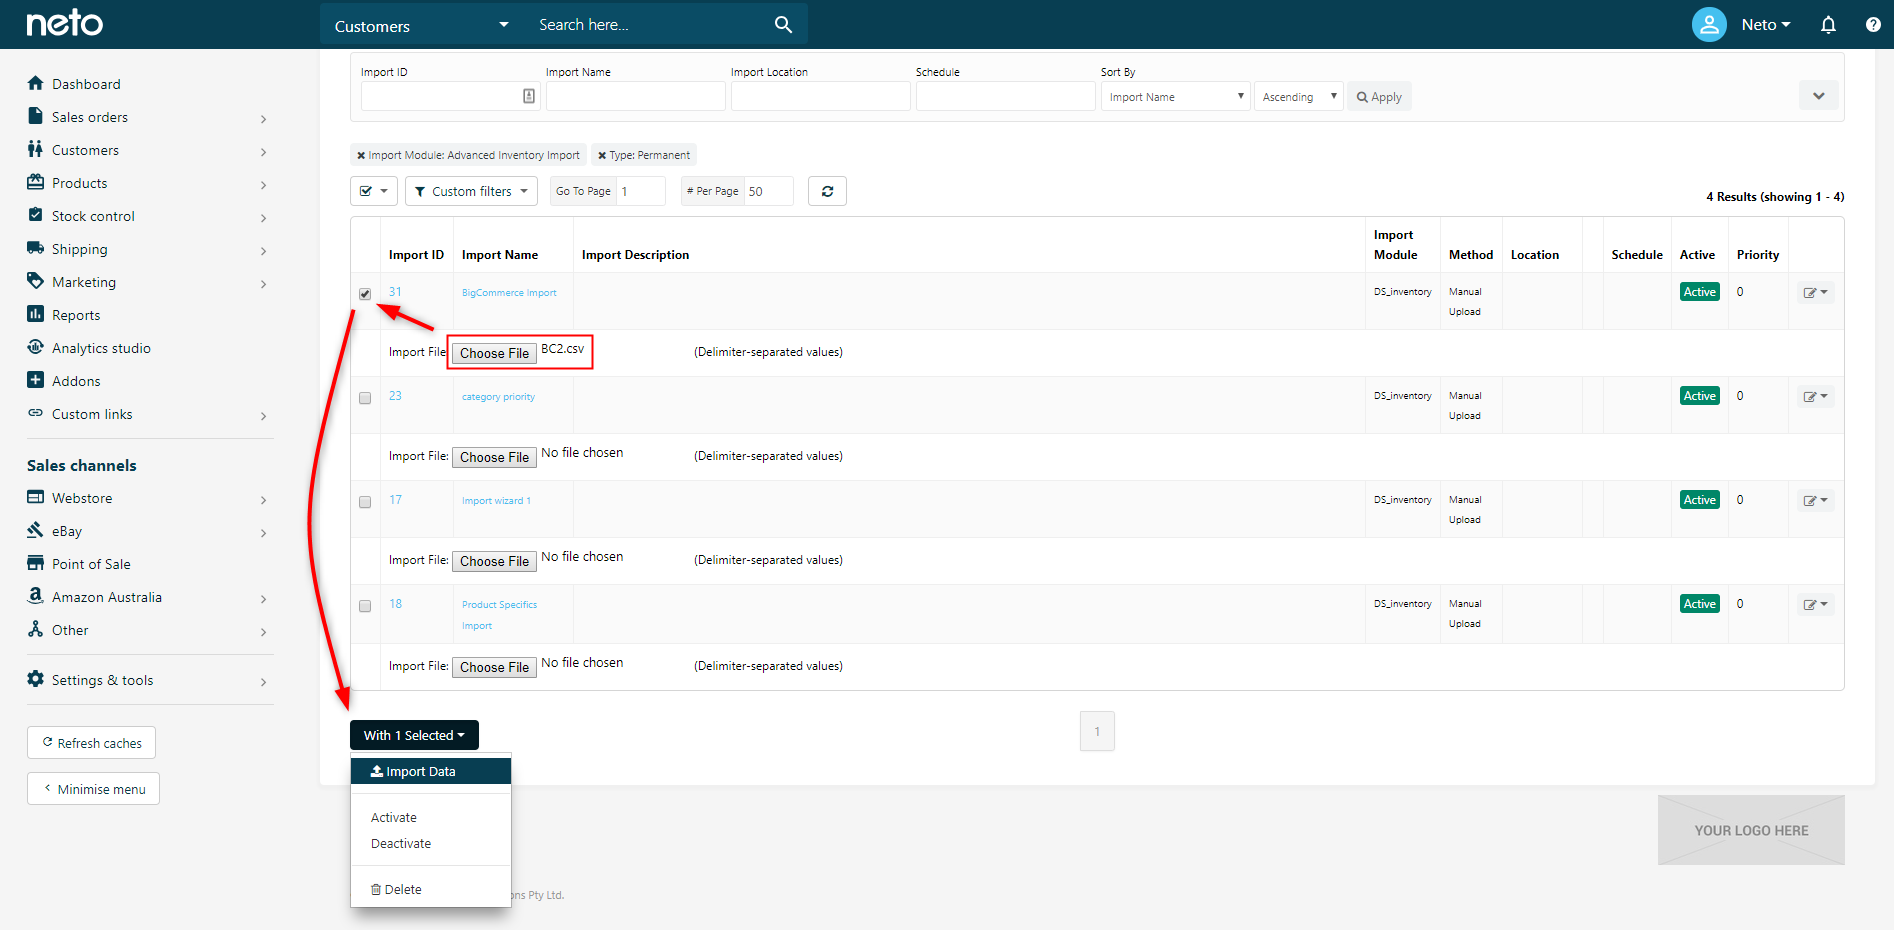The width and height of the screenshot is (1894, 930).
Task: Open edit menu for import 23
Action: point(1815,397)
